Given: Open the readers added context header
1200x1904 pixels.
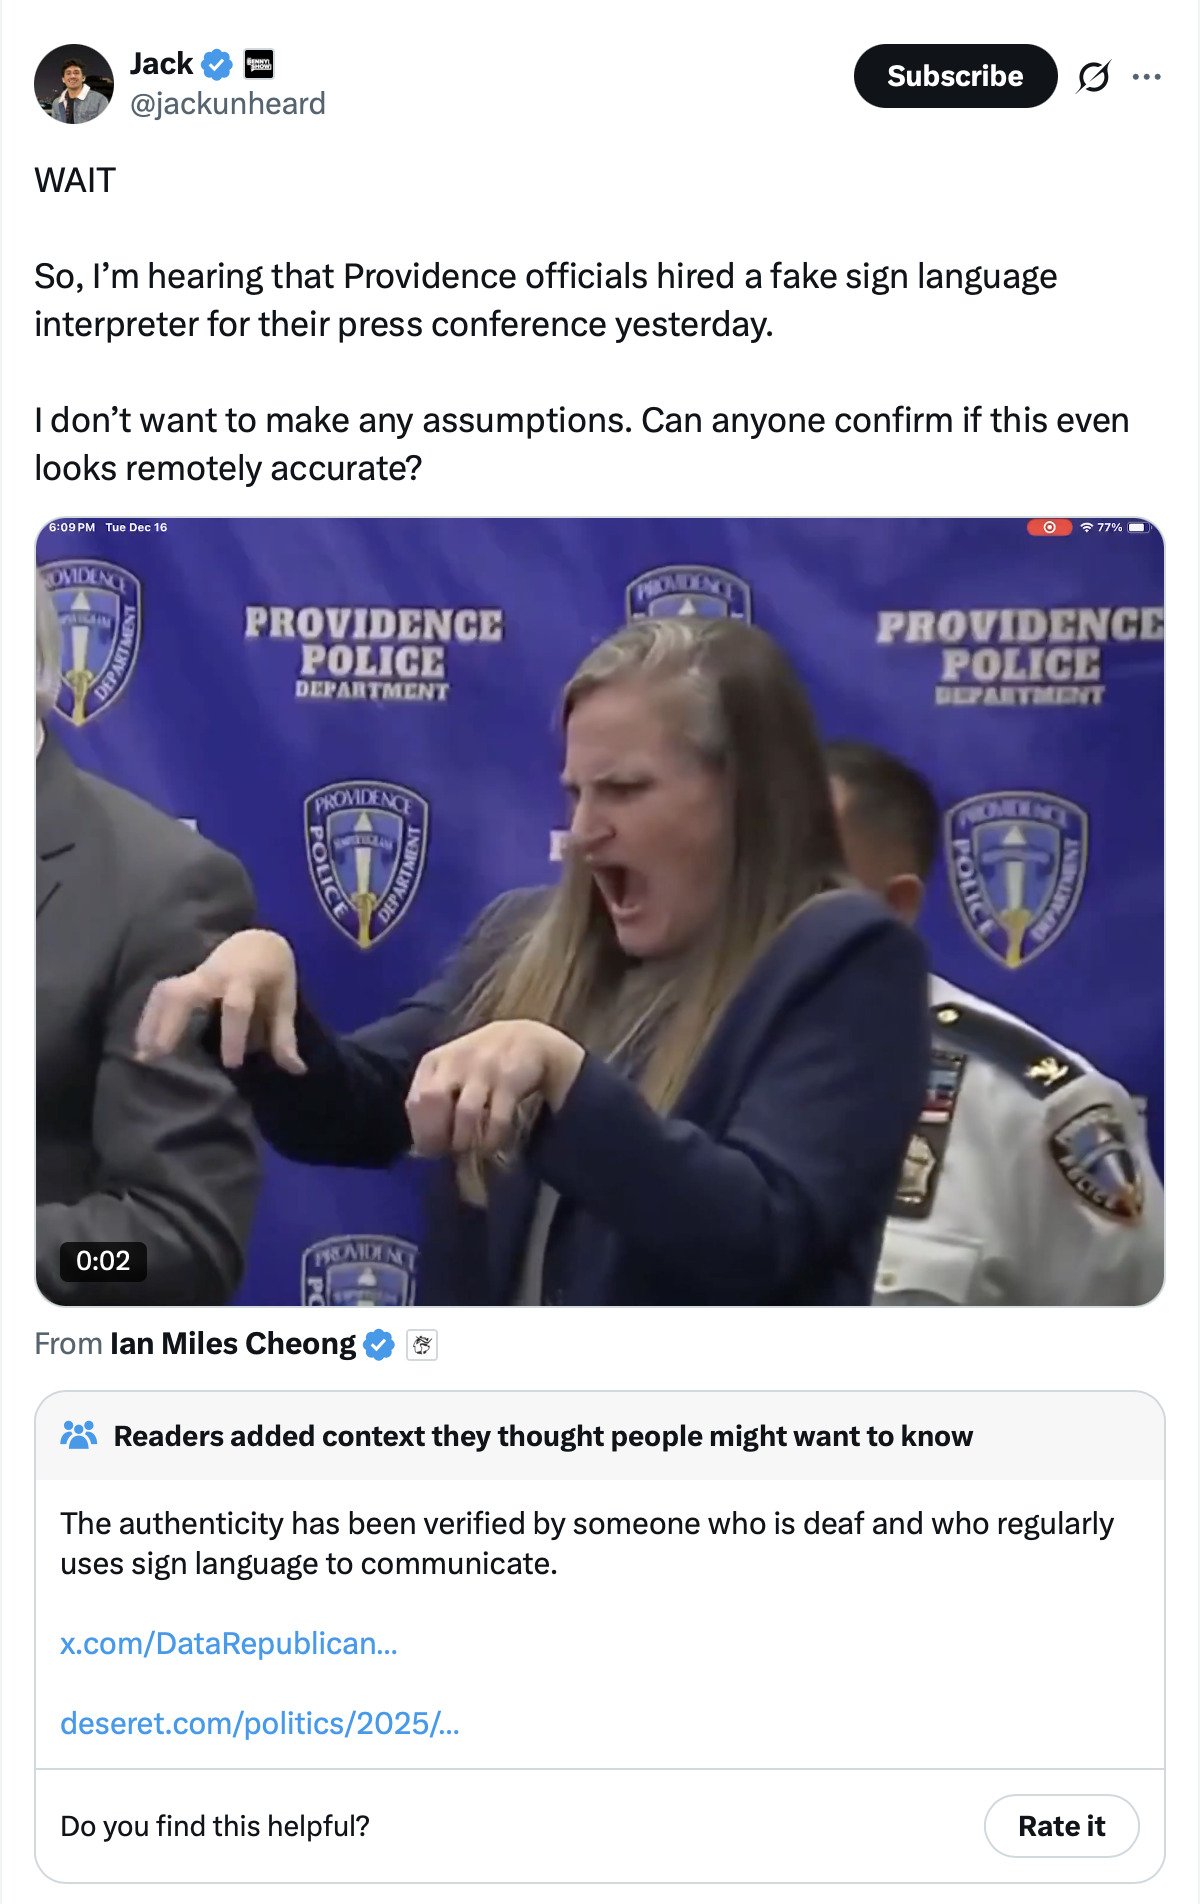Looking at the screenshot, I should coord(542,1436).
